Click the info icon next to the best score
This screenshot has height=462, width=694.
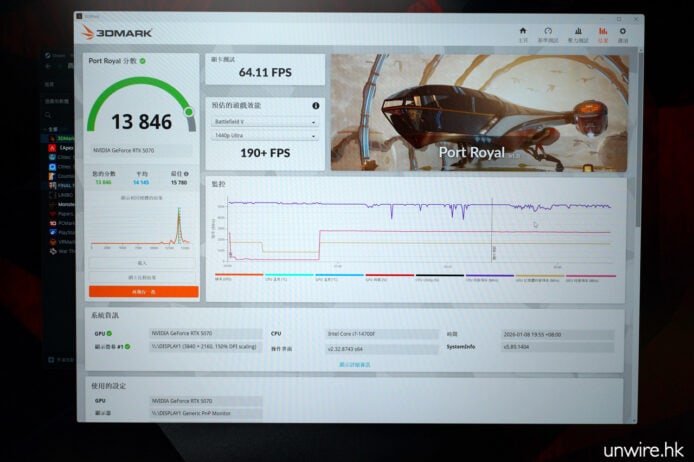coord(186,174)
